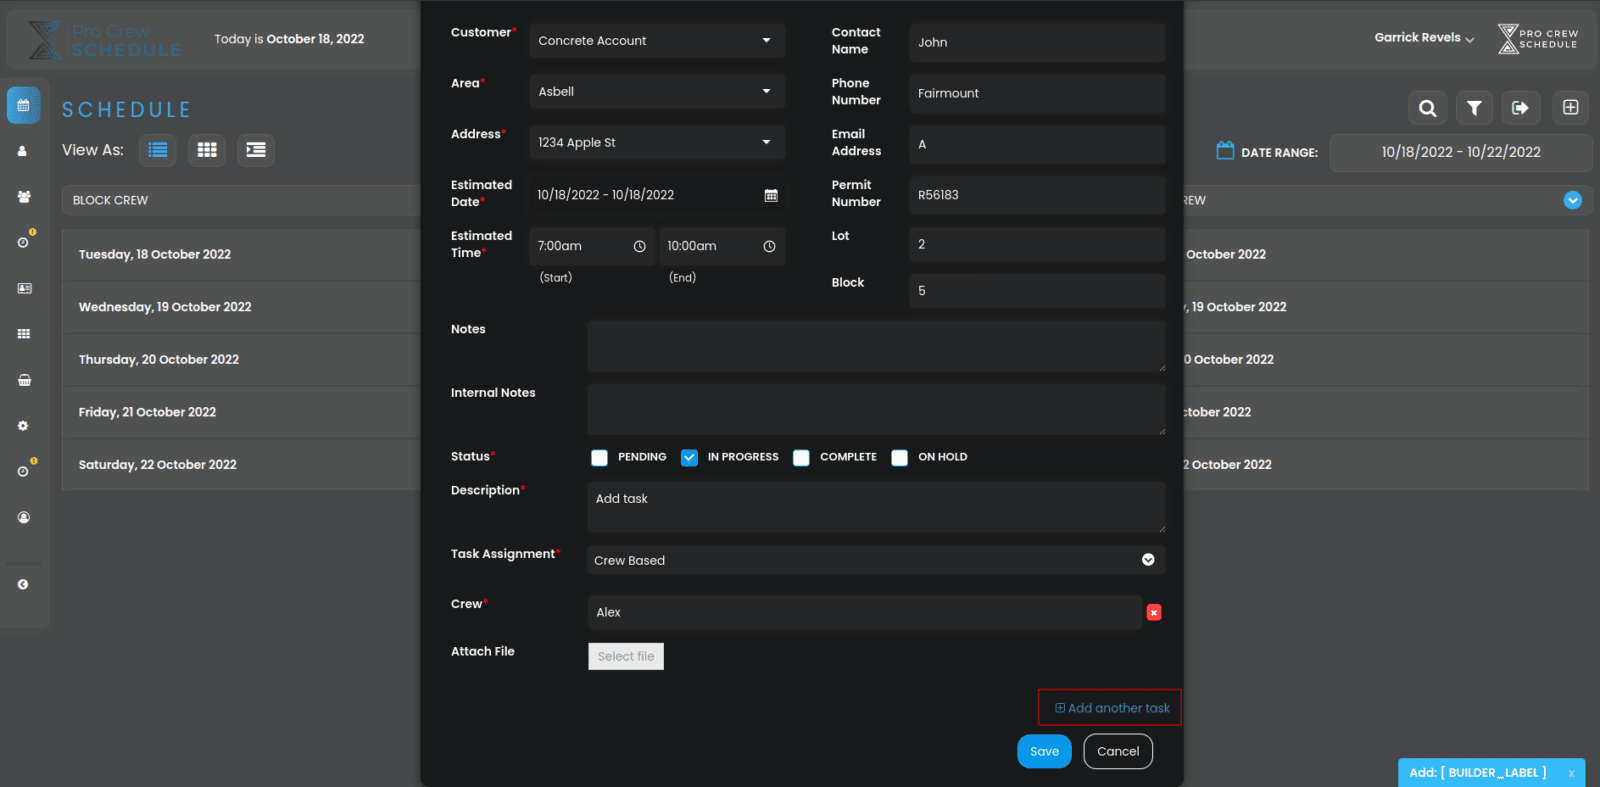Click the Email Address field

[1037, 144]
